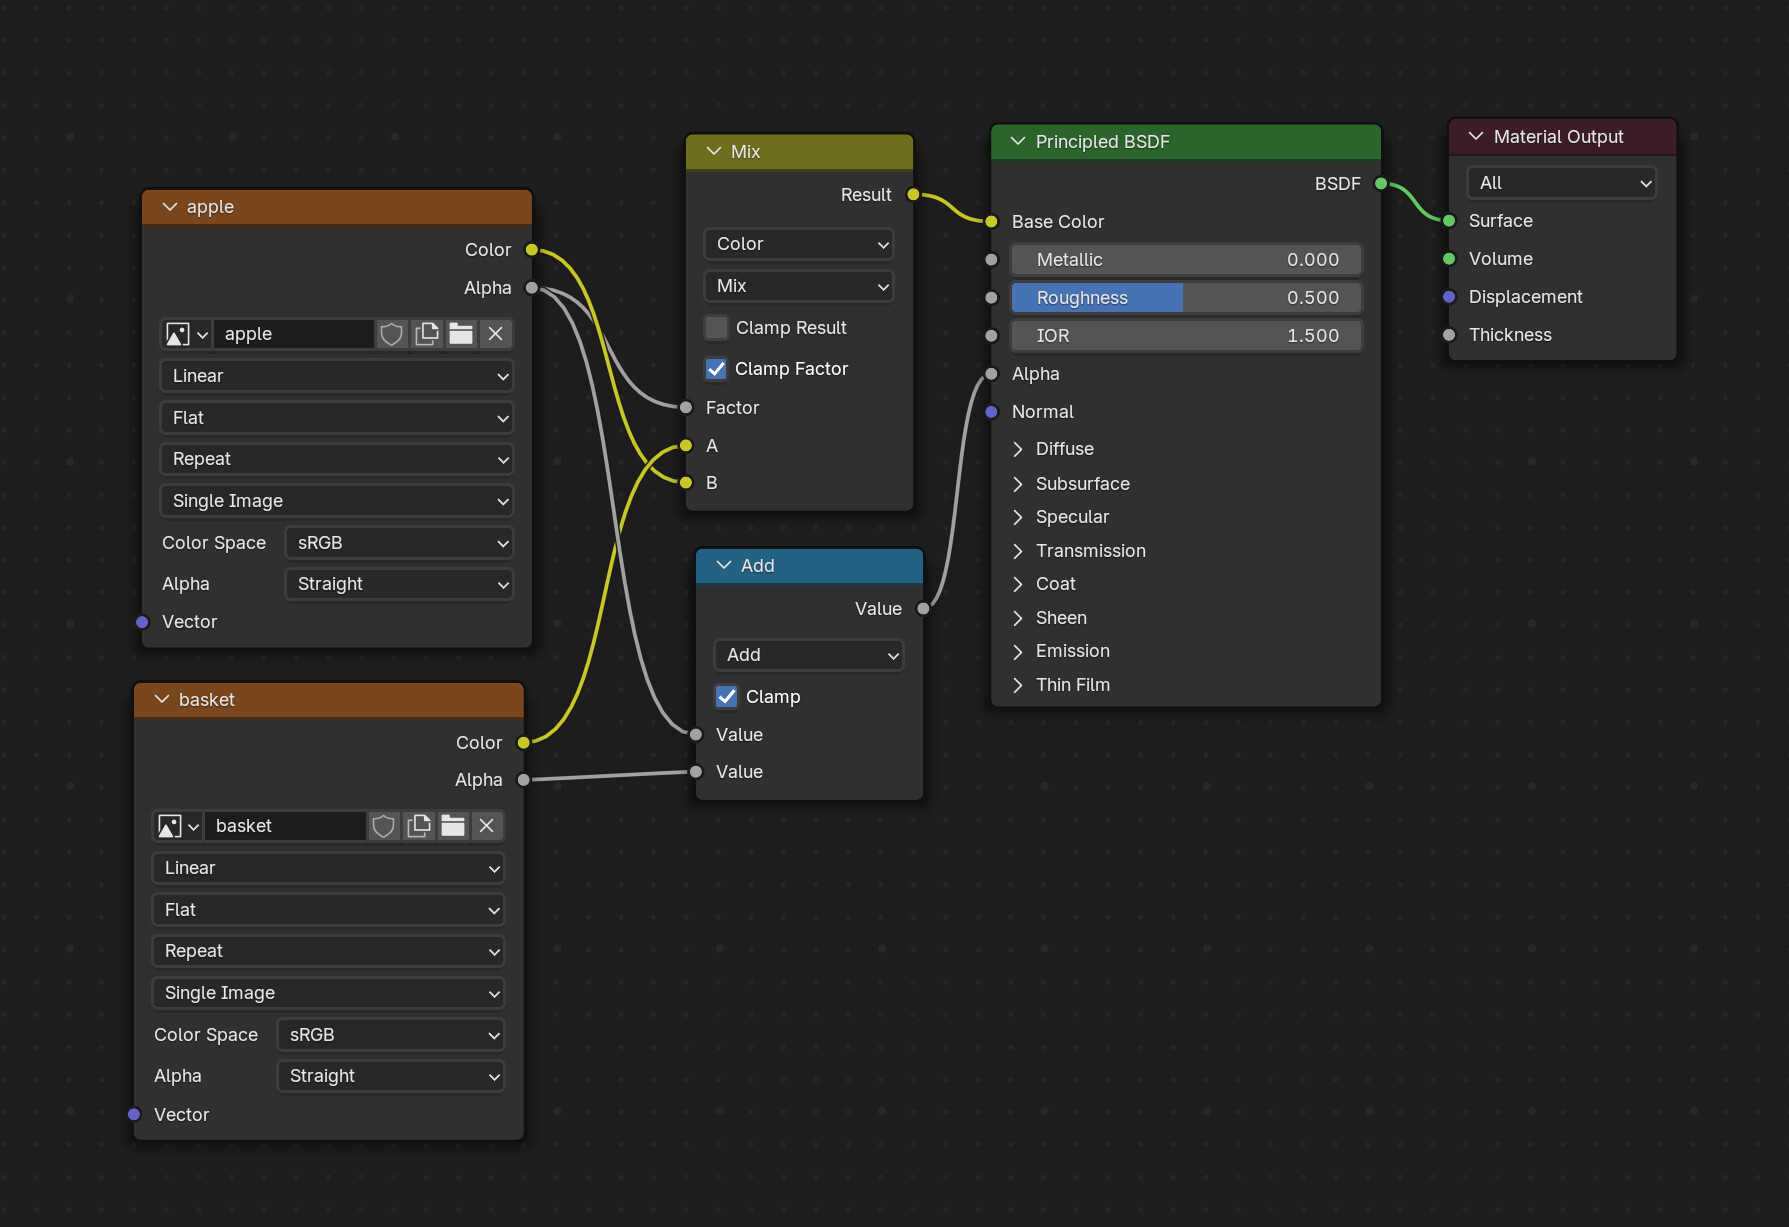Screen dimensions: 1789x1227
Task: Open image browse menu on apple node
Action: point(186,334)
